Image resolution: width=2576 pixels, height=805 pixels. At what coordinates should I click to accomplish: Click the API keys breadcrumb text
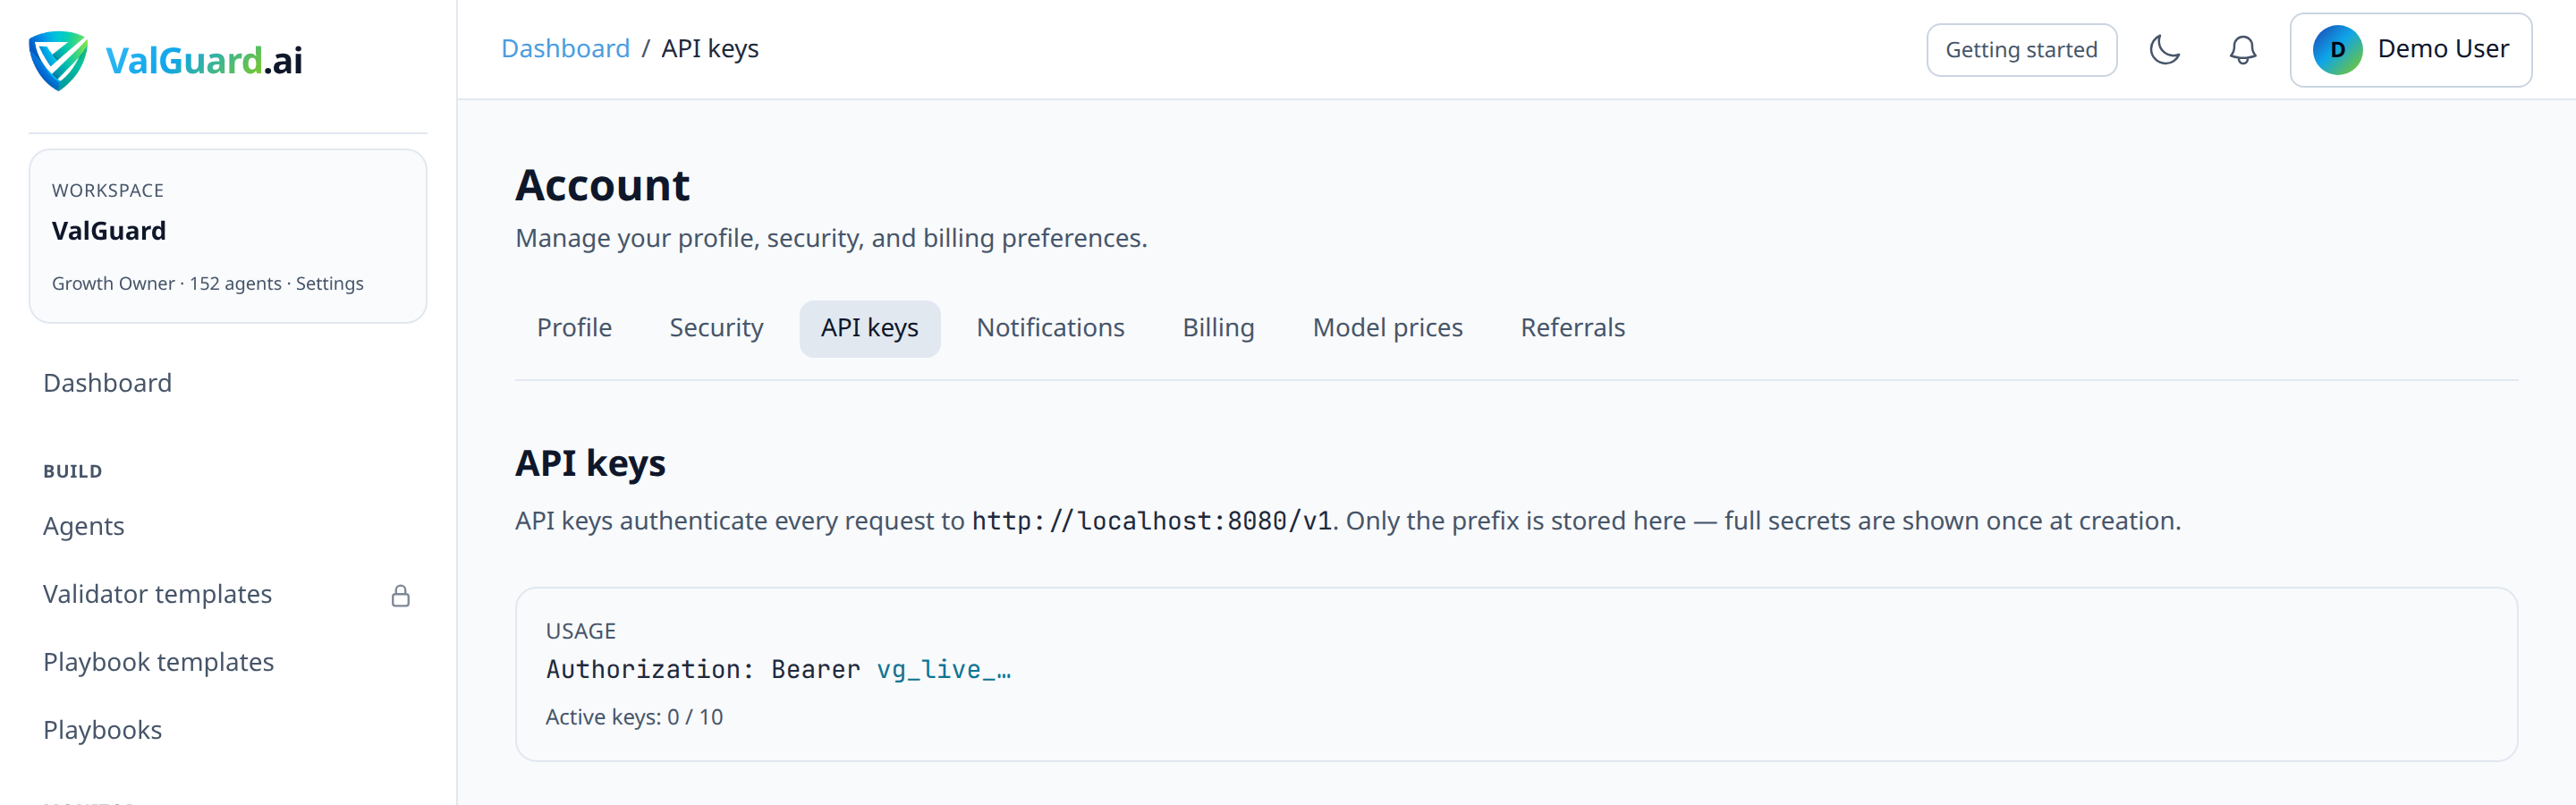click(x=710, y=49)
